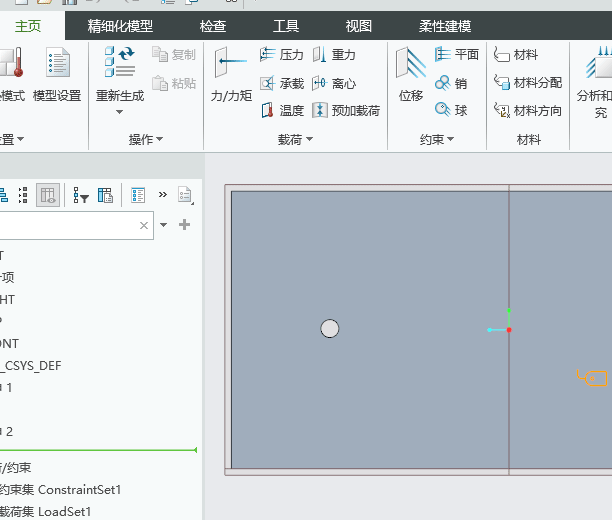Click the dotted tree settings icon

[23, 195]
